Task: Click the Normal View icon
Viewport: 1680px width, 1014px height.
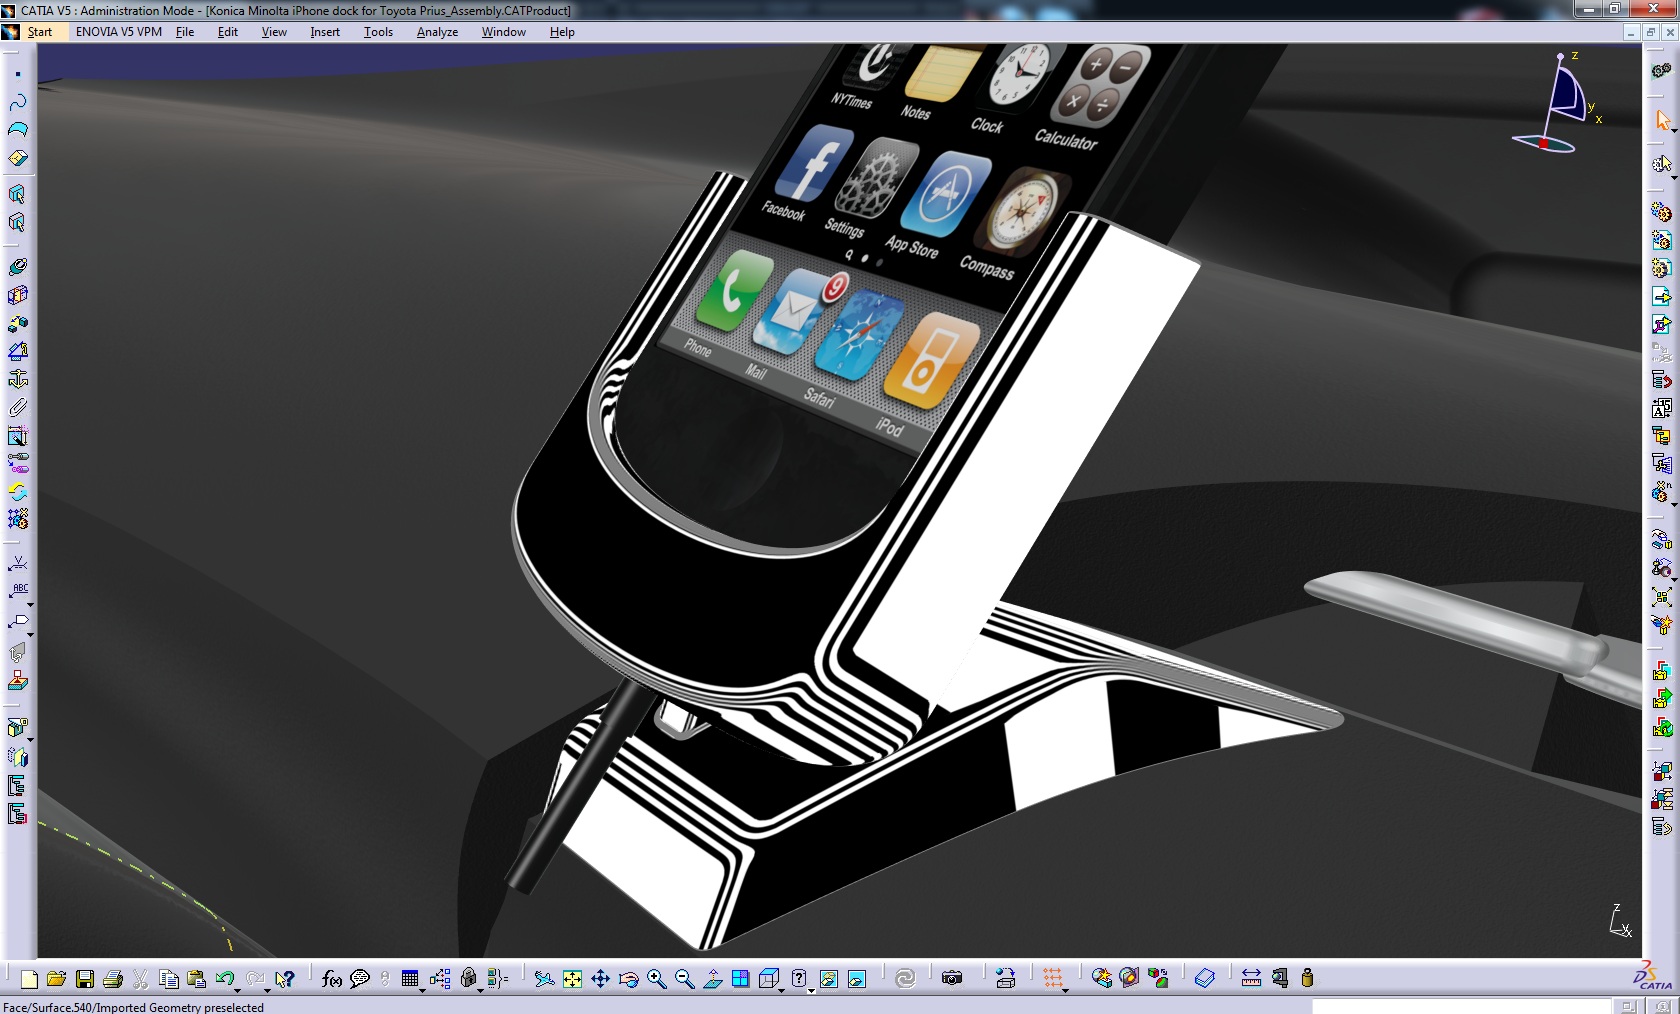Action: [x=712, y=979]
